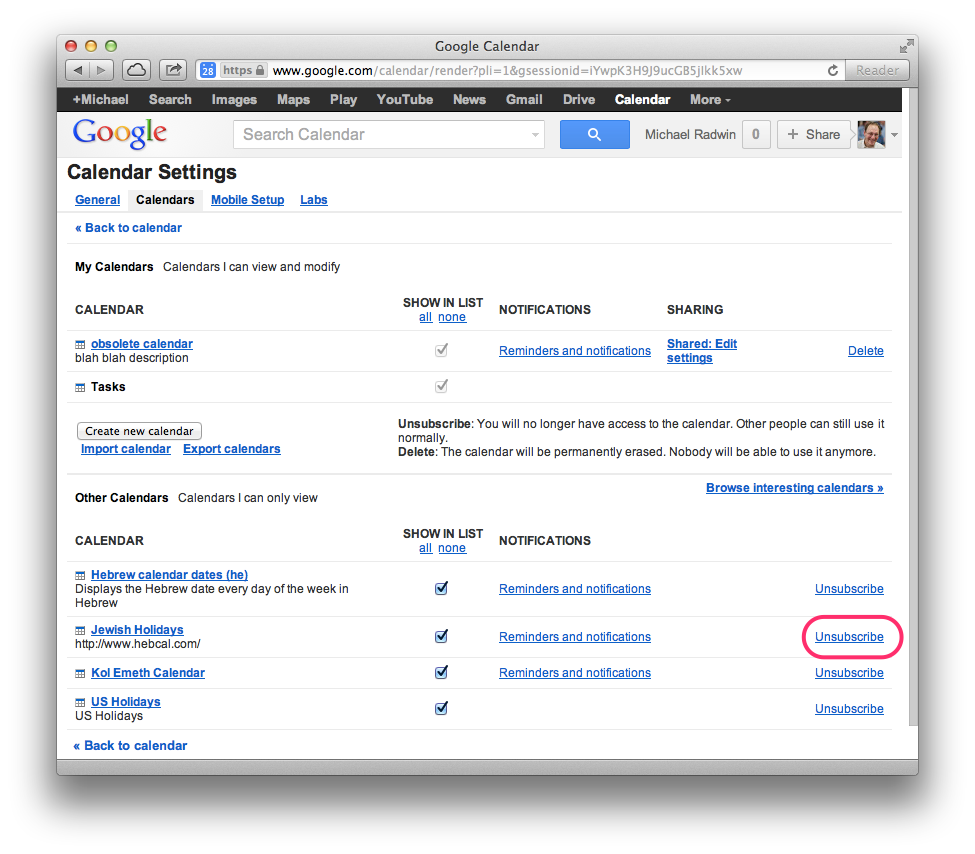Open News from the Google bar
The width and height of the screenshot is (975, 854).
click(x=469, y=100)
